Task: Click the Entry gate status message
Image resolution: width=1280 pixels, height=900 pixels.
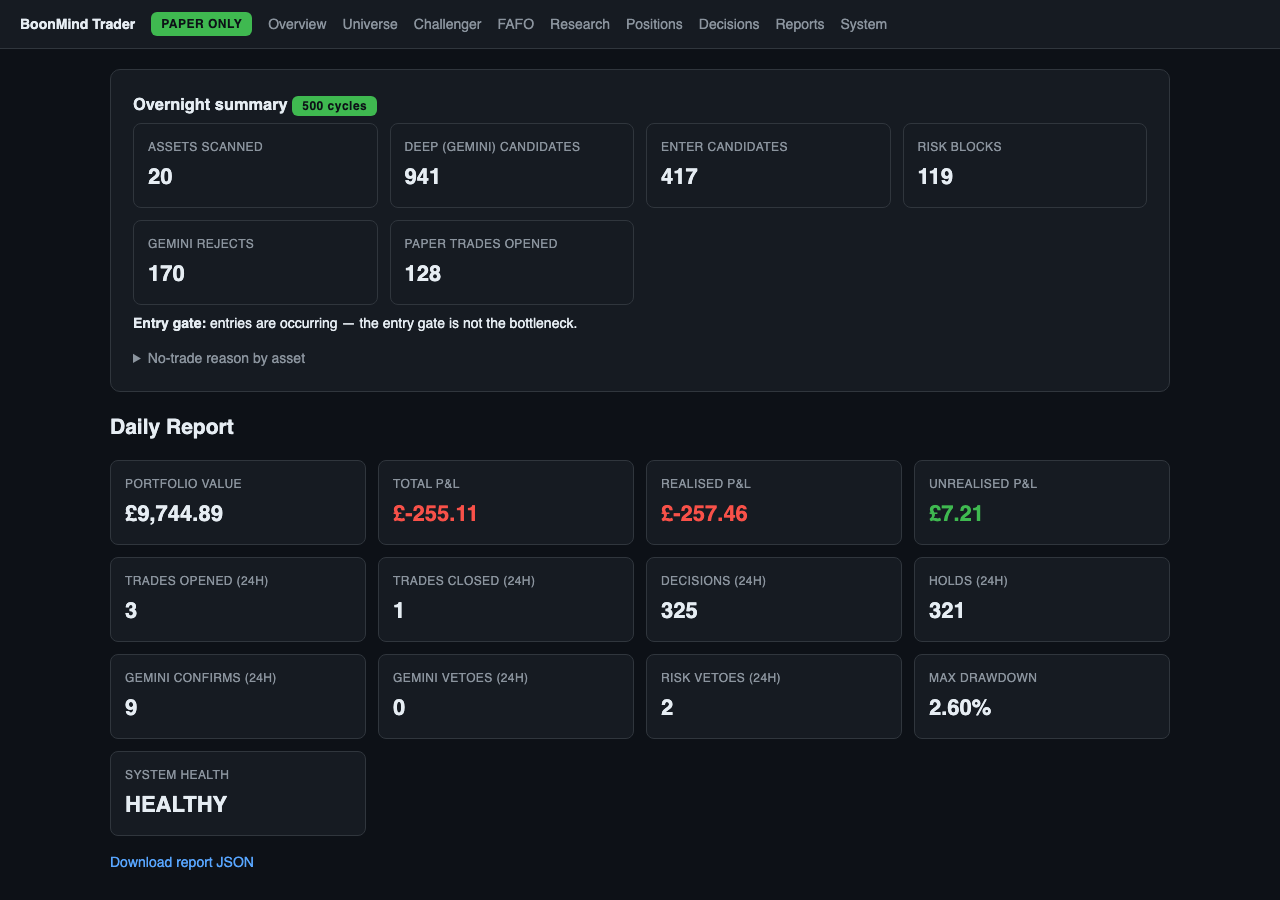Action: coord(355,323)
